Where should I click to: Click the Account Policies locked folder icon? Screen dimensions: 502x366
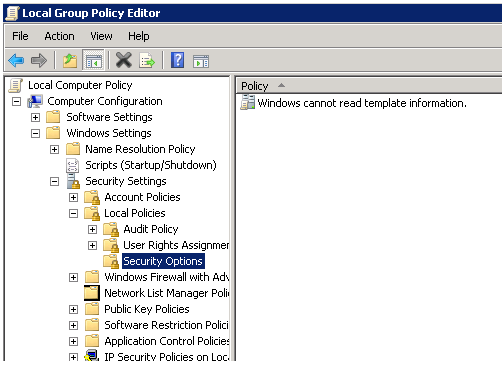[x=92, y=197]
